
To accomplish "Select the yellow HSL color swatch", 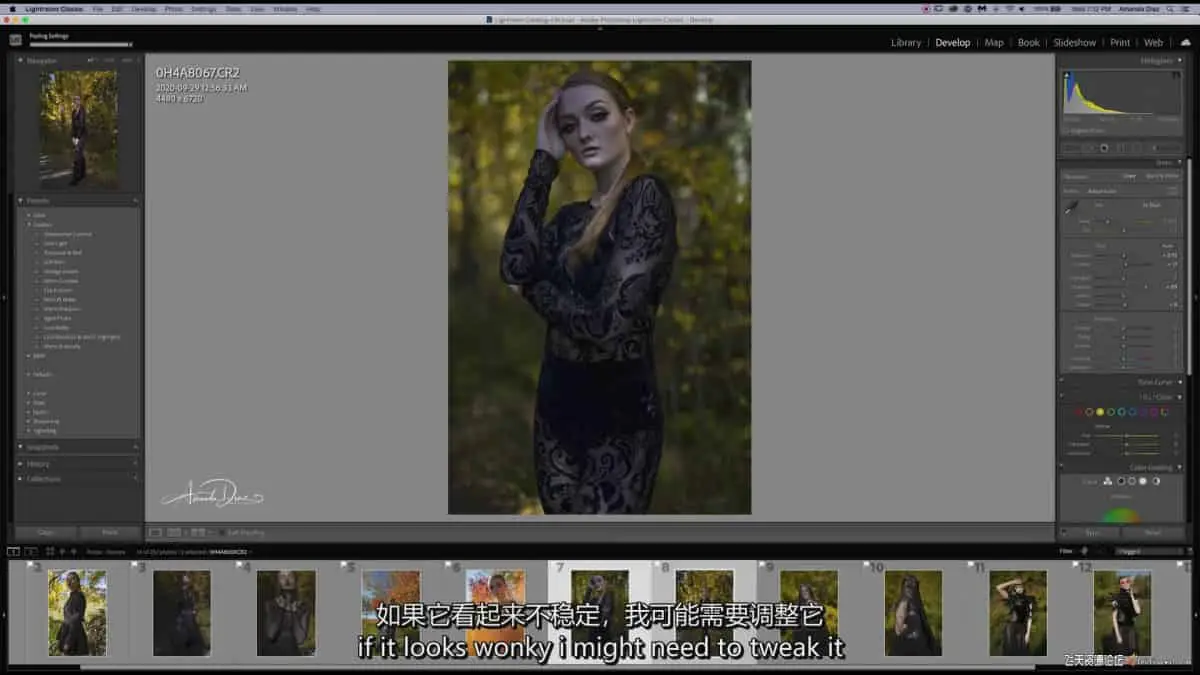I will [x=1100, y=411].
